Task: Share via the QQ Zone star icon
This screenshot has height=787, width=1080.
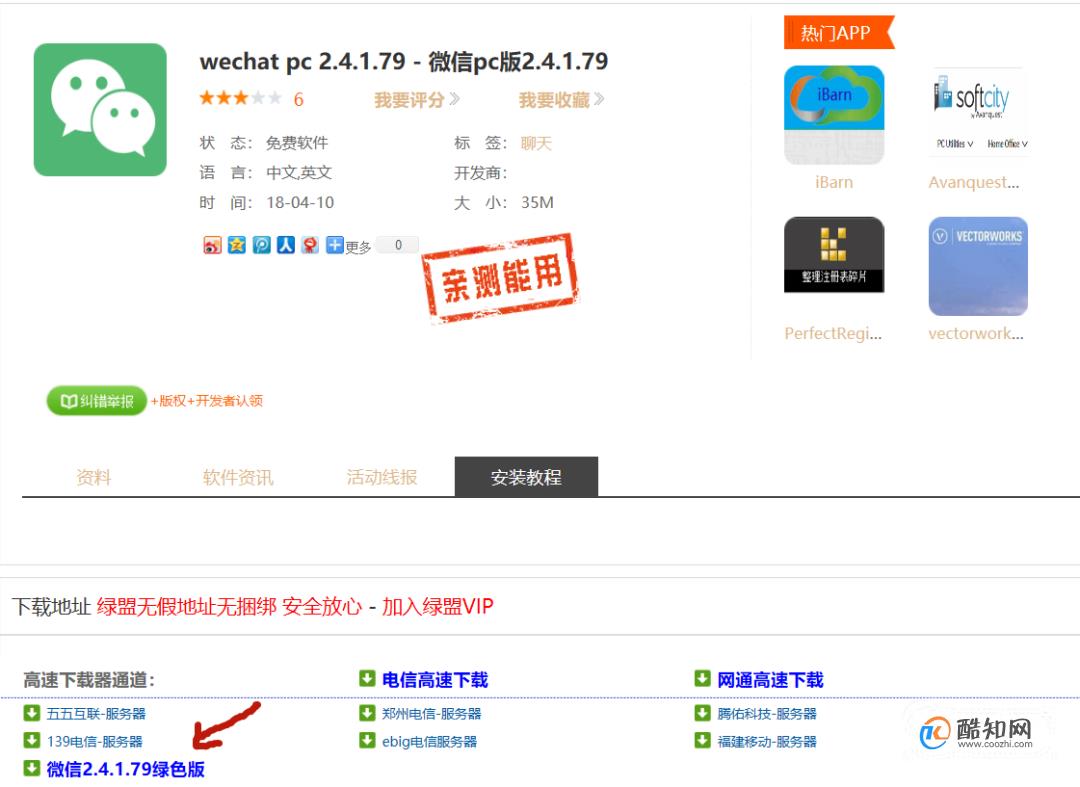Action: (x=237, y=245)
